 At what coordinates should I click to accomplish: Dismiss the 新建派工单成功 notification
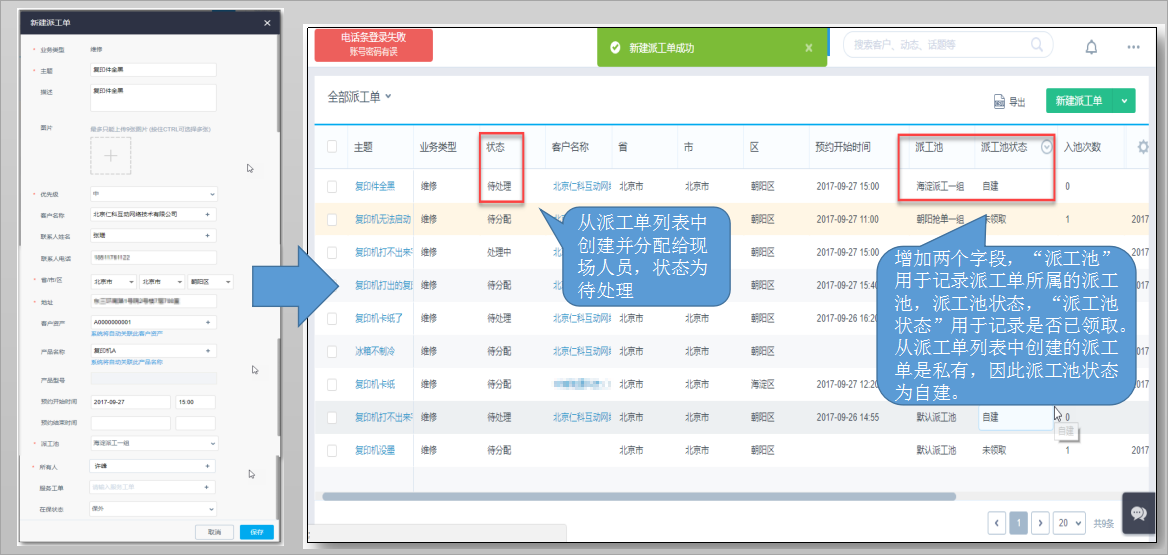(x=808, y=47)
